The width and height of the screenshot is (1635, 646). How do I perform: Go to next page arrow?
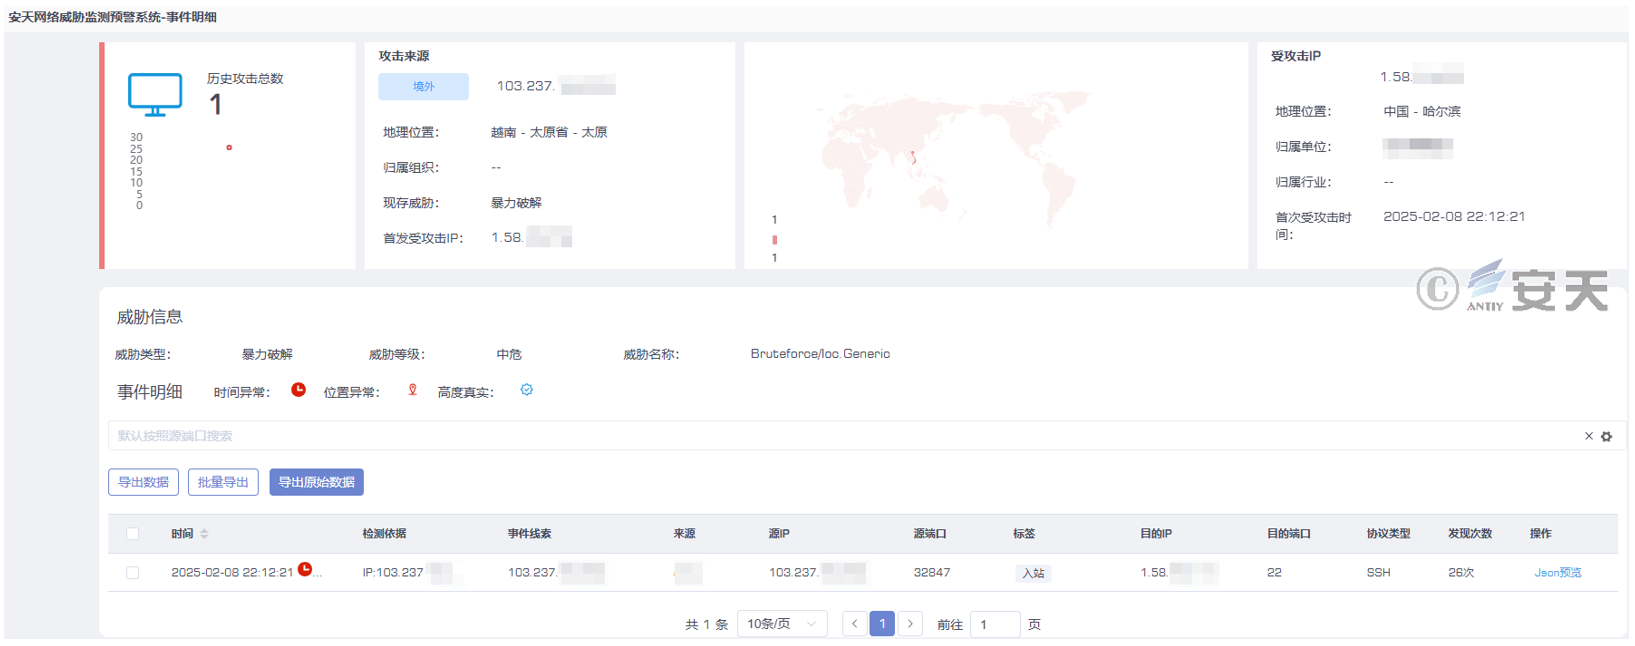pos(910,624)
